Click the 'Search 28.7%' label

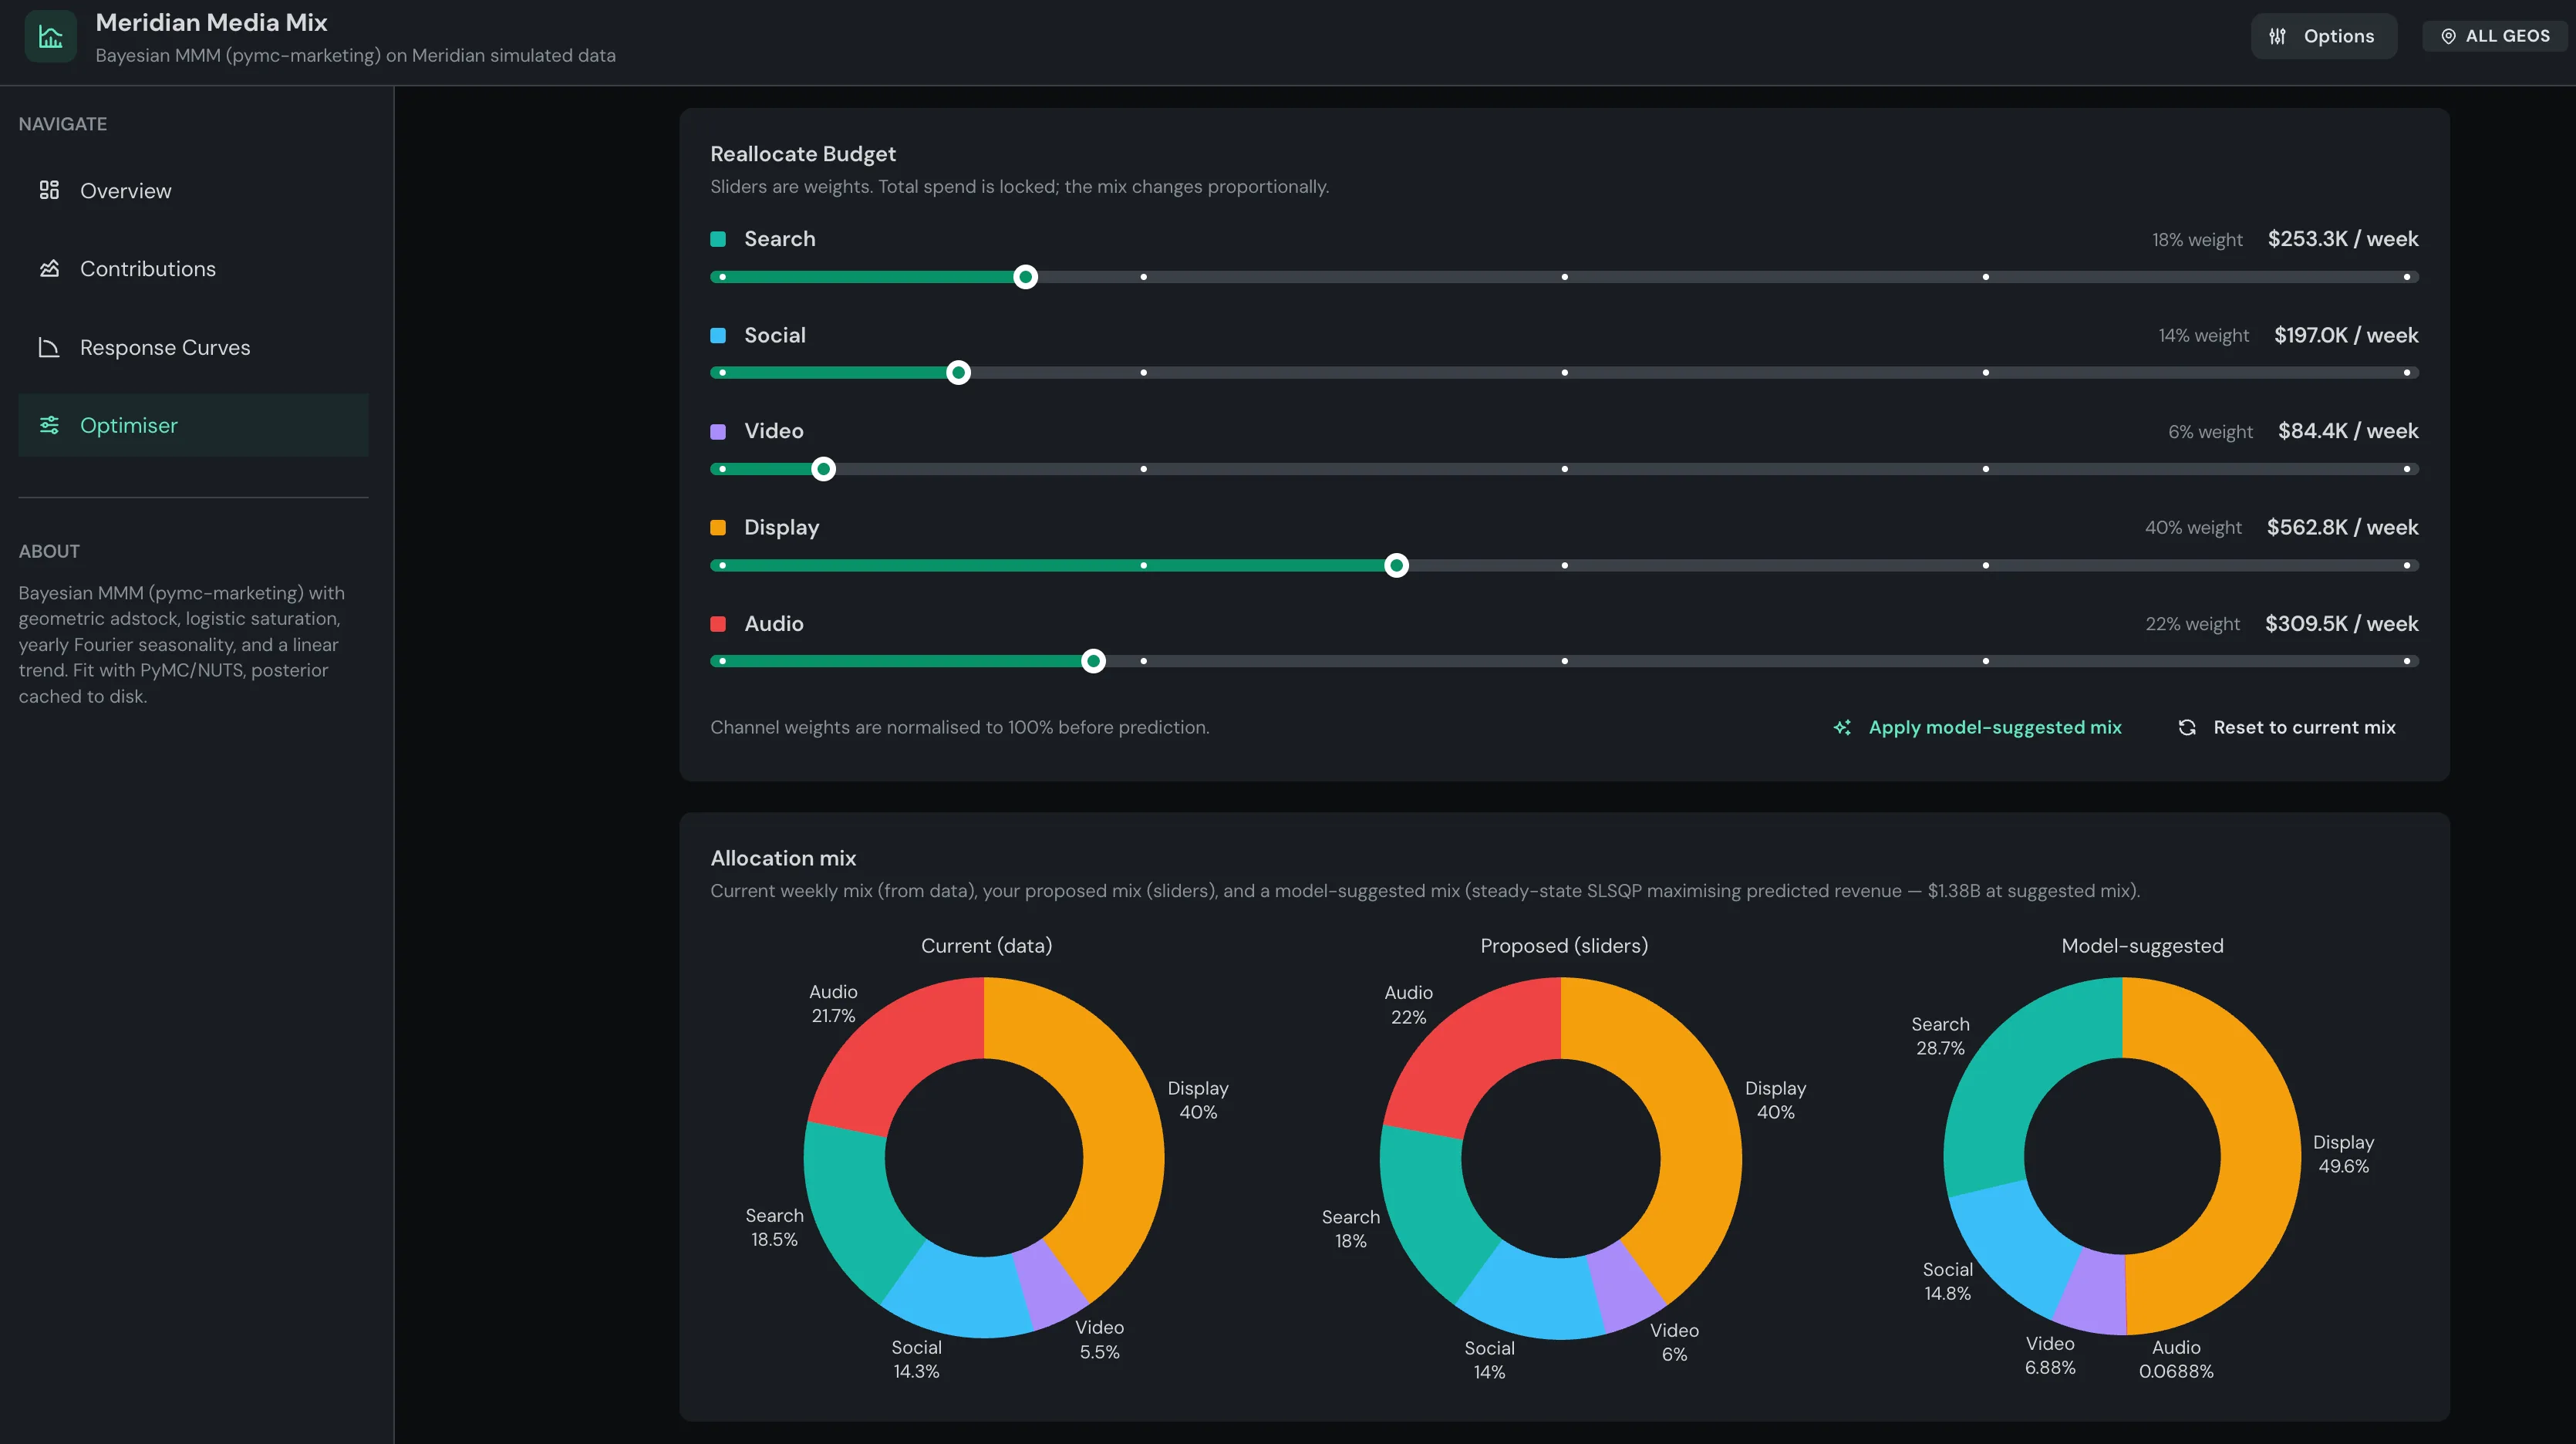coord(1940,1036)
